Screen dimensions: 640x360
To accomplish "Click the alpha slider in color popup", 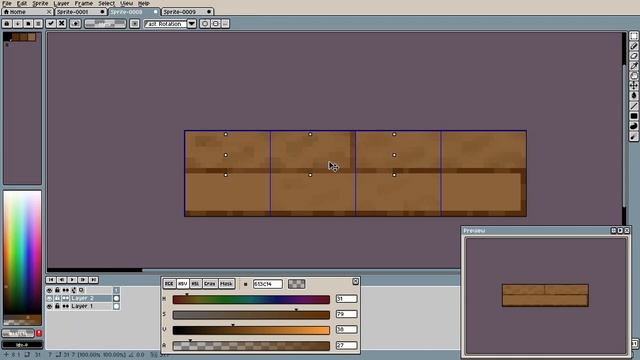I will [251, 346].
